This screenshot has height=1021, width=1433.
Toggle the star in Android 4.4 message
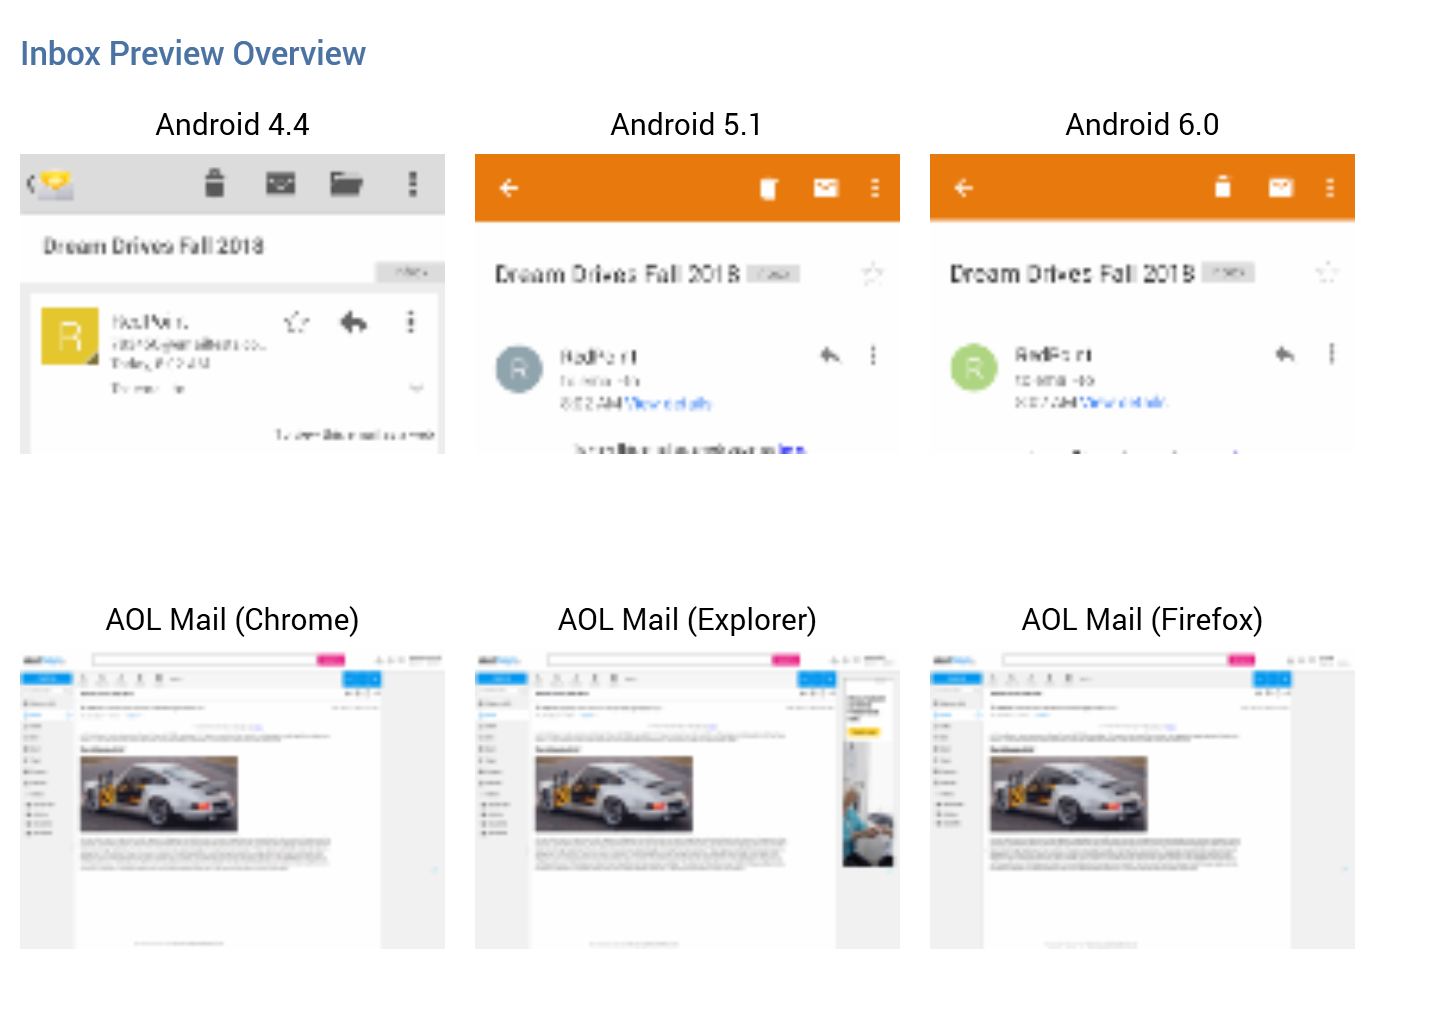(x=296, y=322)
